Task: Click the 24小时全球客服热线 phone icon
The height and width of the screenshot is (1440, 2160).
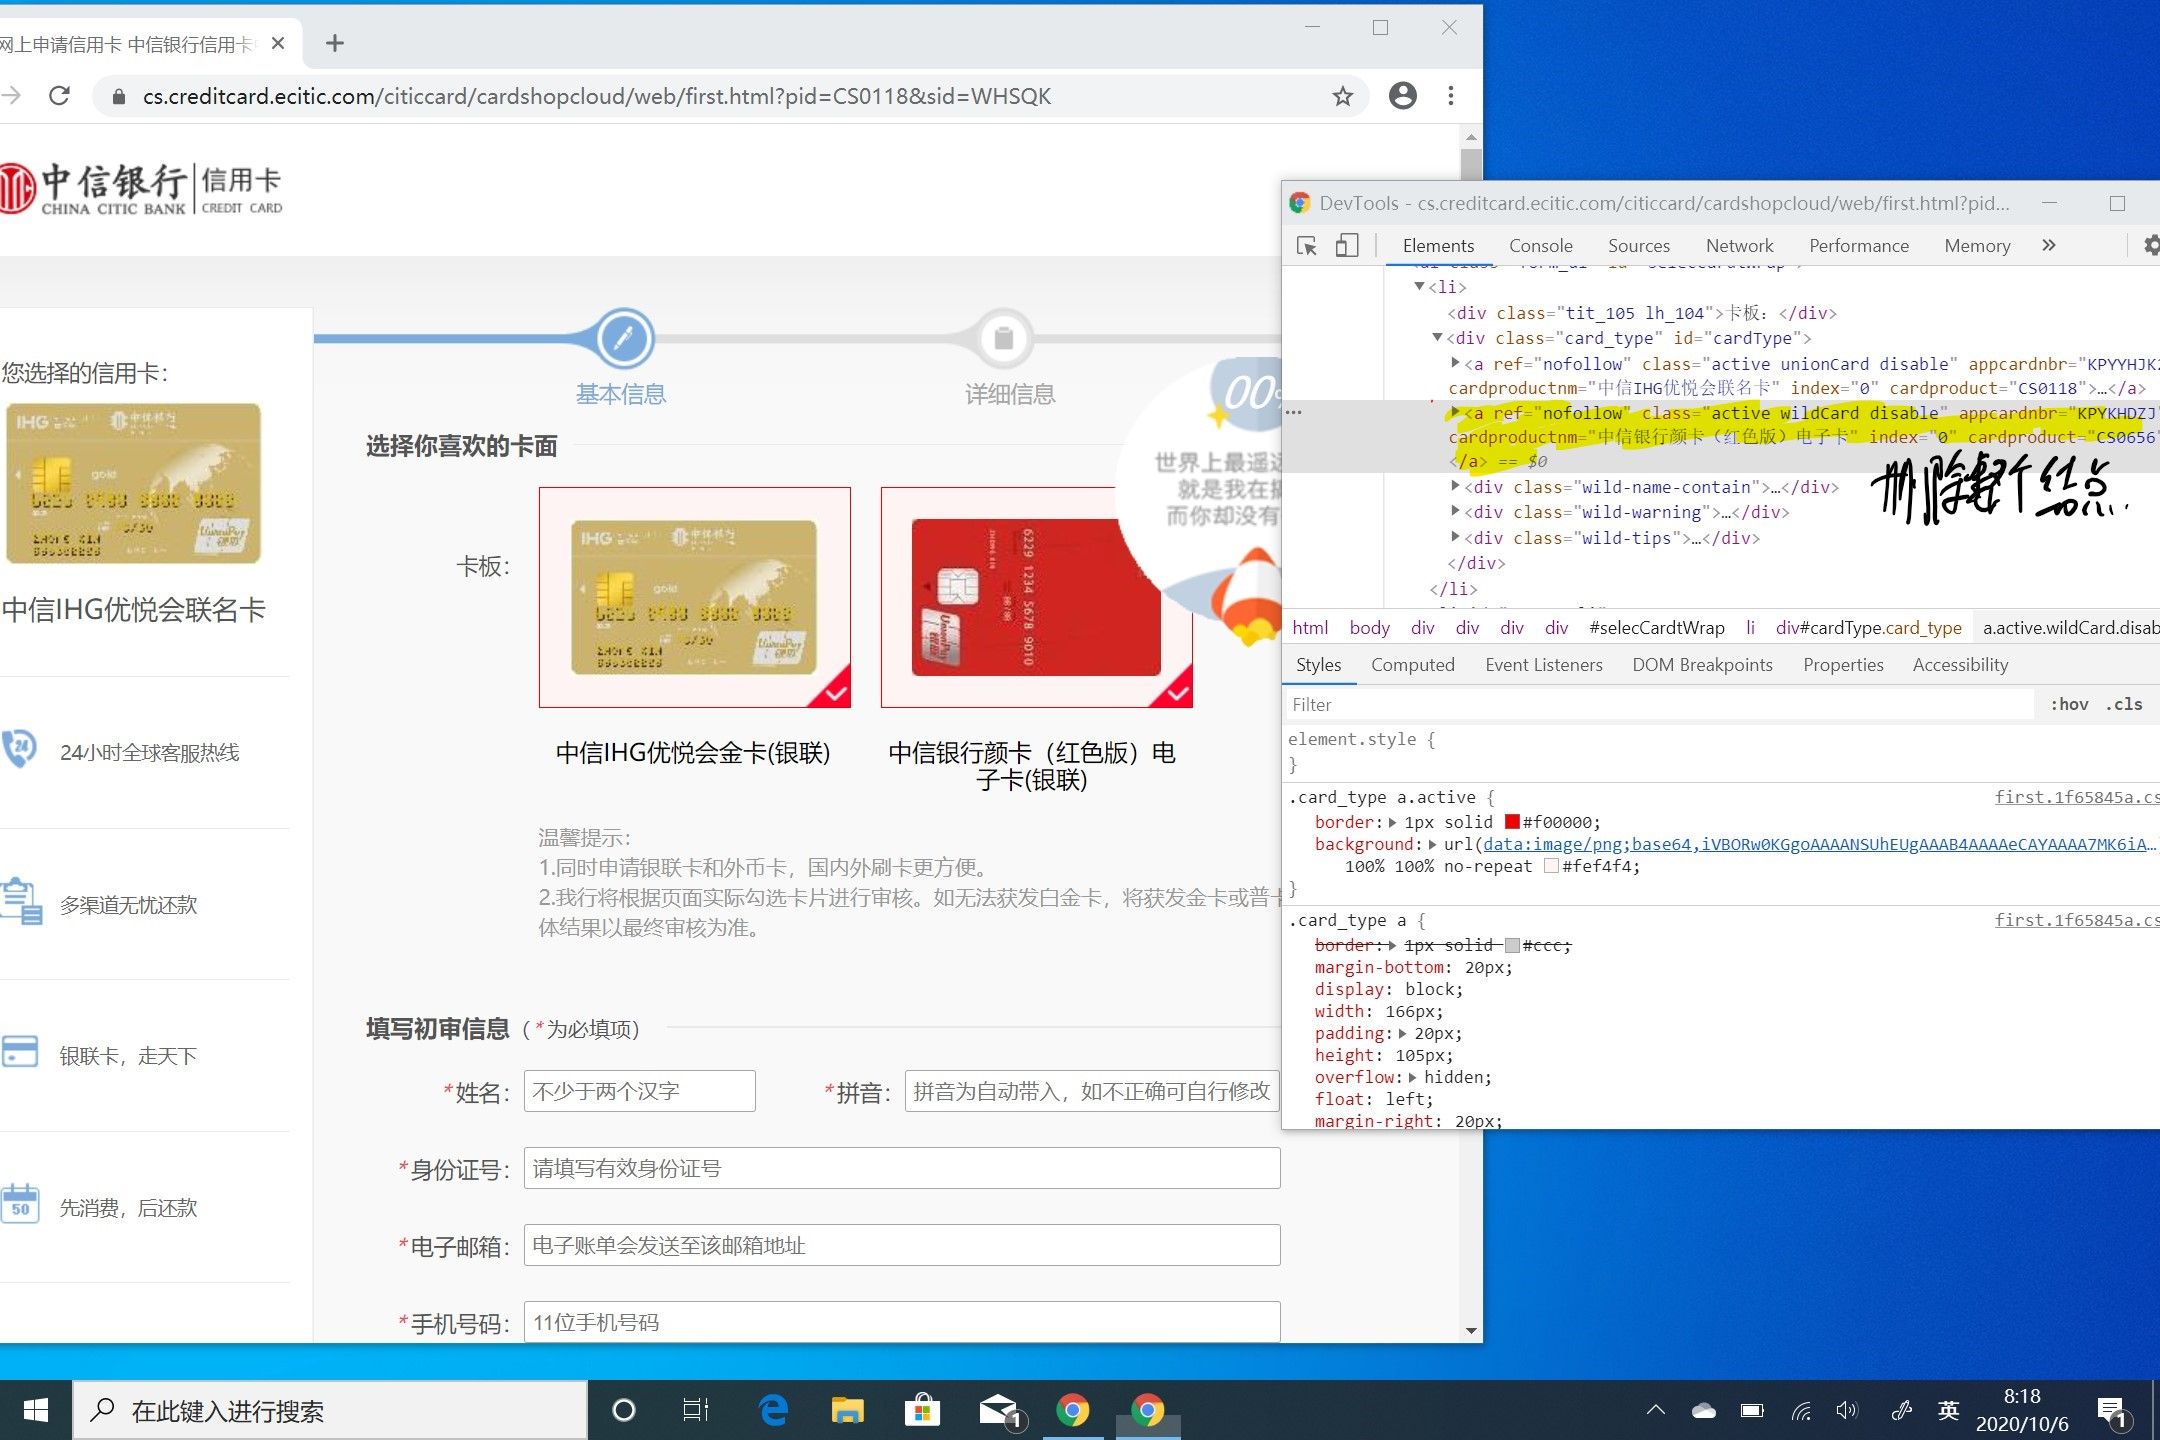Action: tap(19, 748)
